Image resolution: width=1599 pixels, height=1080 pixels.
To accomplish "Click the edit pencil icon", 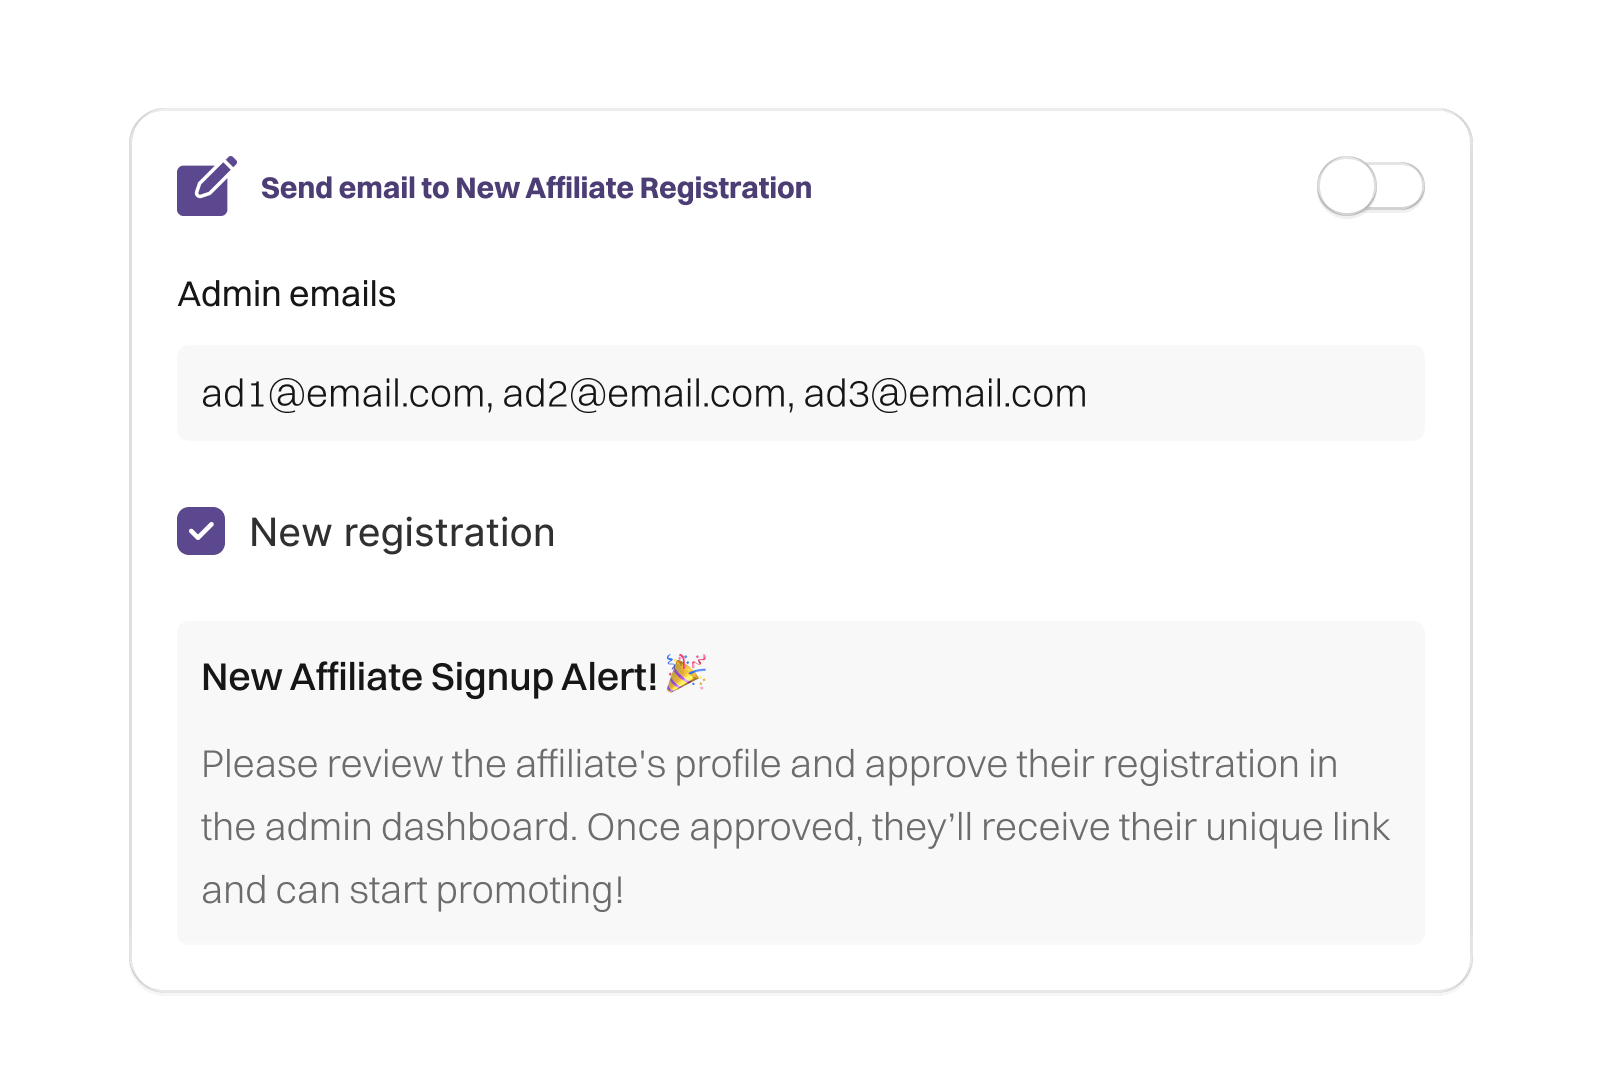I will pos(206,186).
